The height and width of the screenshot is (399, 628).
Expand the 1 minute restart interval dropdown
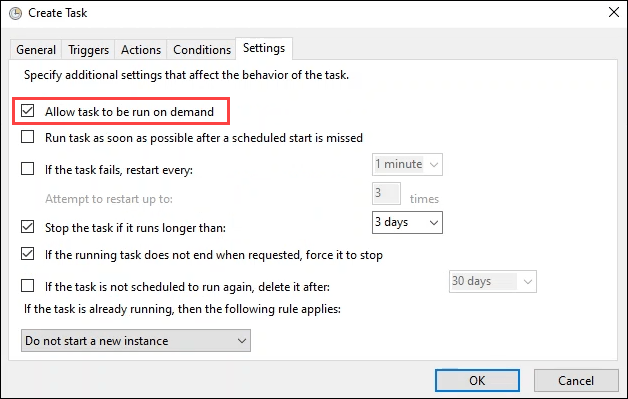tap(407, 164)
